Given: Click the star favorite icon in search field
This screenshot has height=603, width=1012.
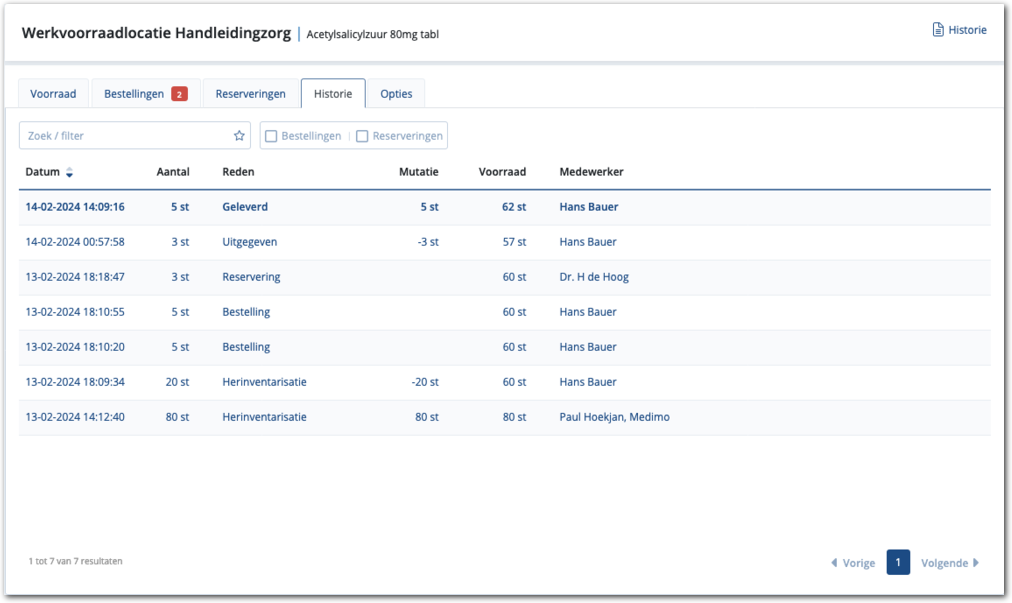Looking at the screenshot, I should 239,136.
